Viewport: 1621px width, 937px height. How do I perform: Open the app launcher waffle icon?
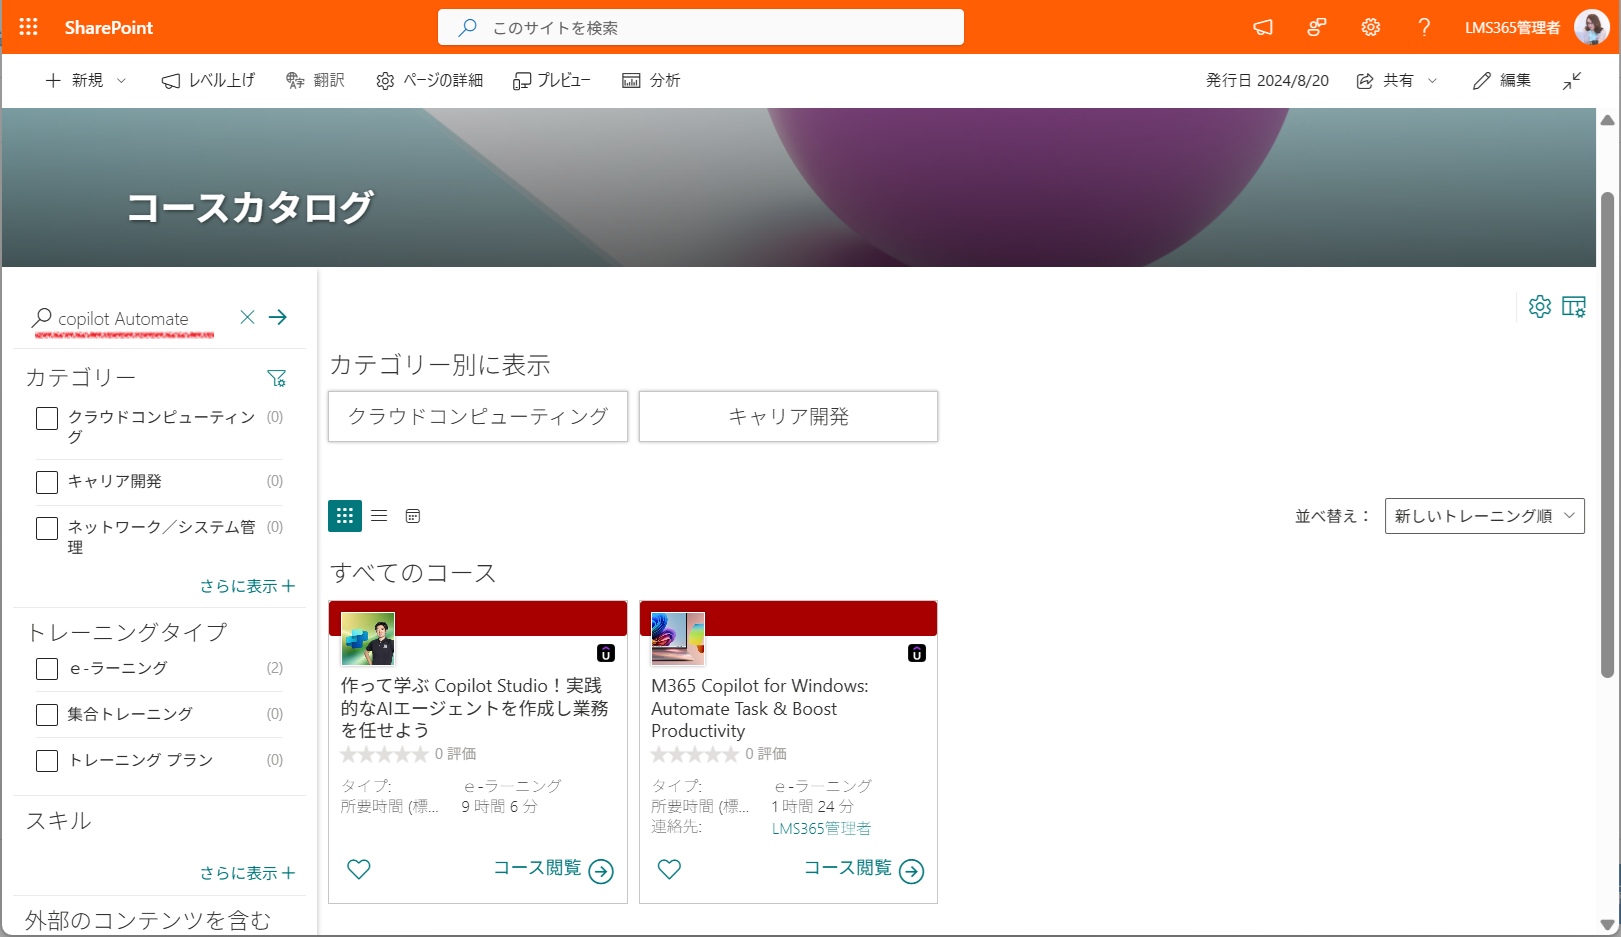(28, 27)
